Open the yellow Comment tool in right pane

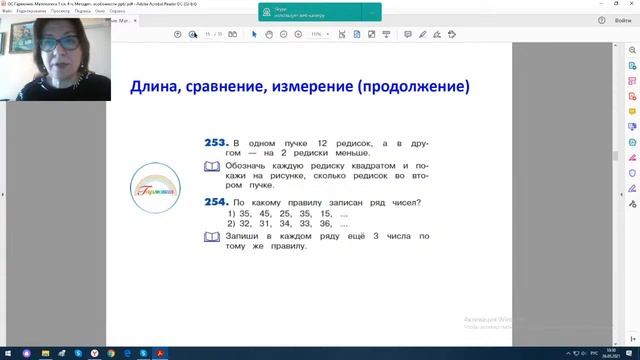632,111
